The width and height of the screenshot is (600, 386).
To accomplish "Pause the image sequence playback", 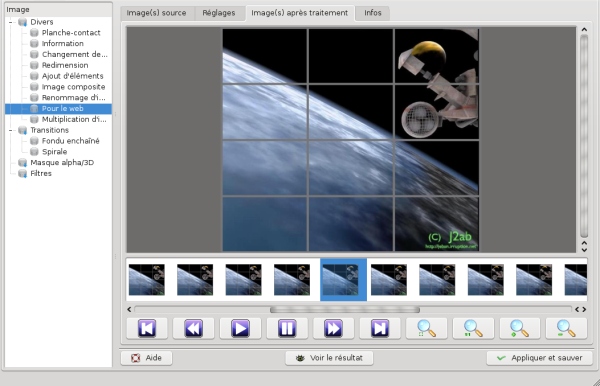I will point(287,328).
